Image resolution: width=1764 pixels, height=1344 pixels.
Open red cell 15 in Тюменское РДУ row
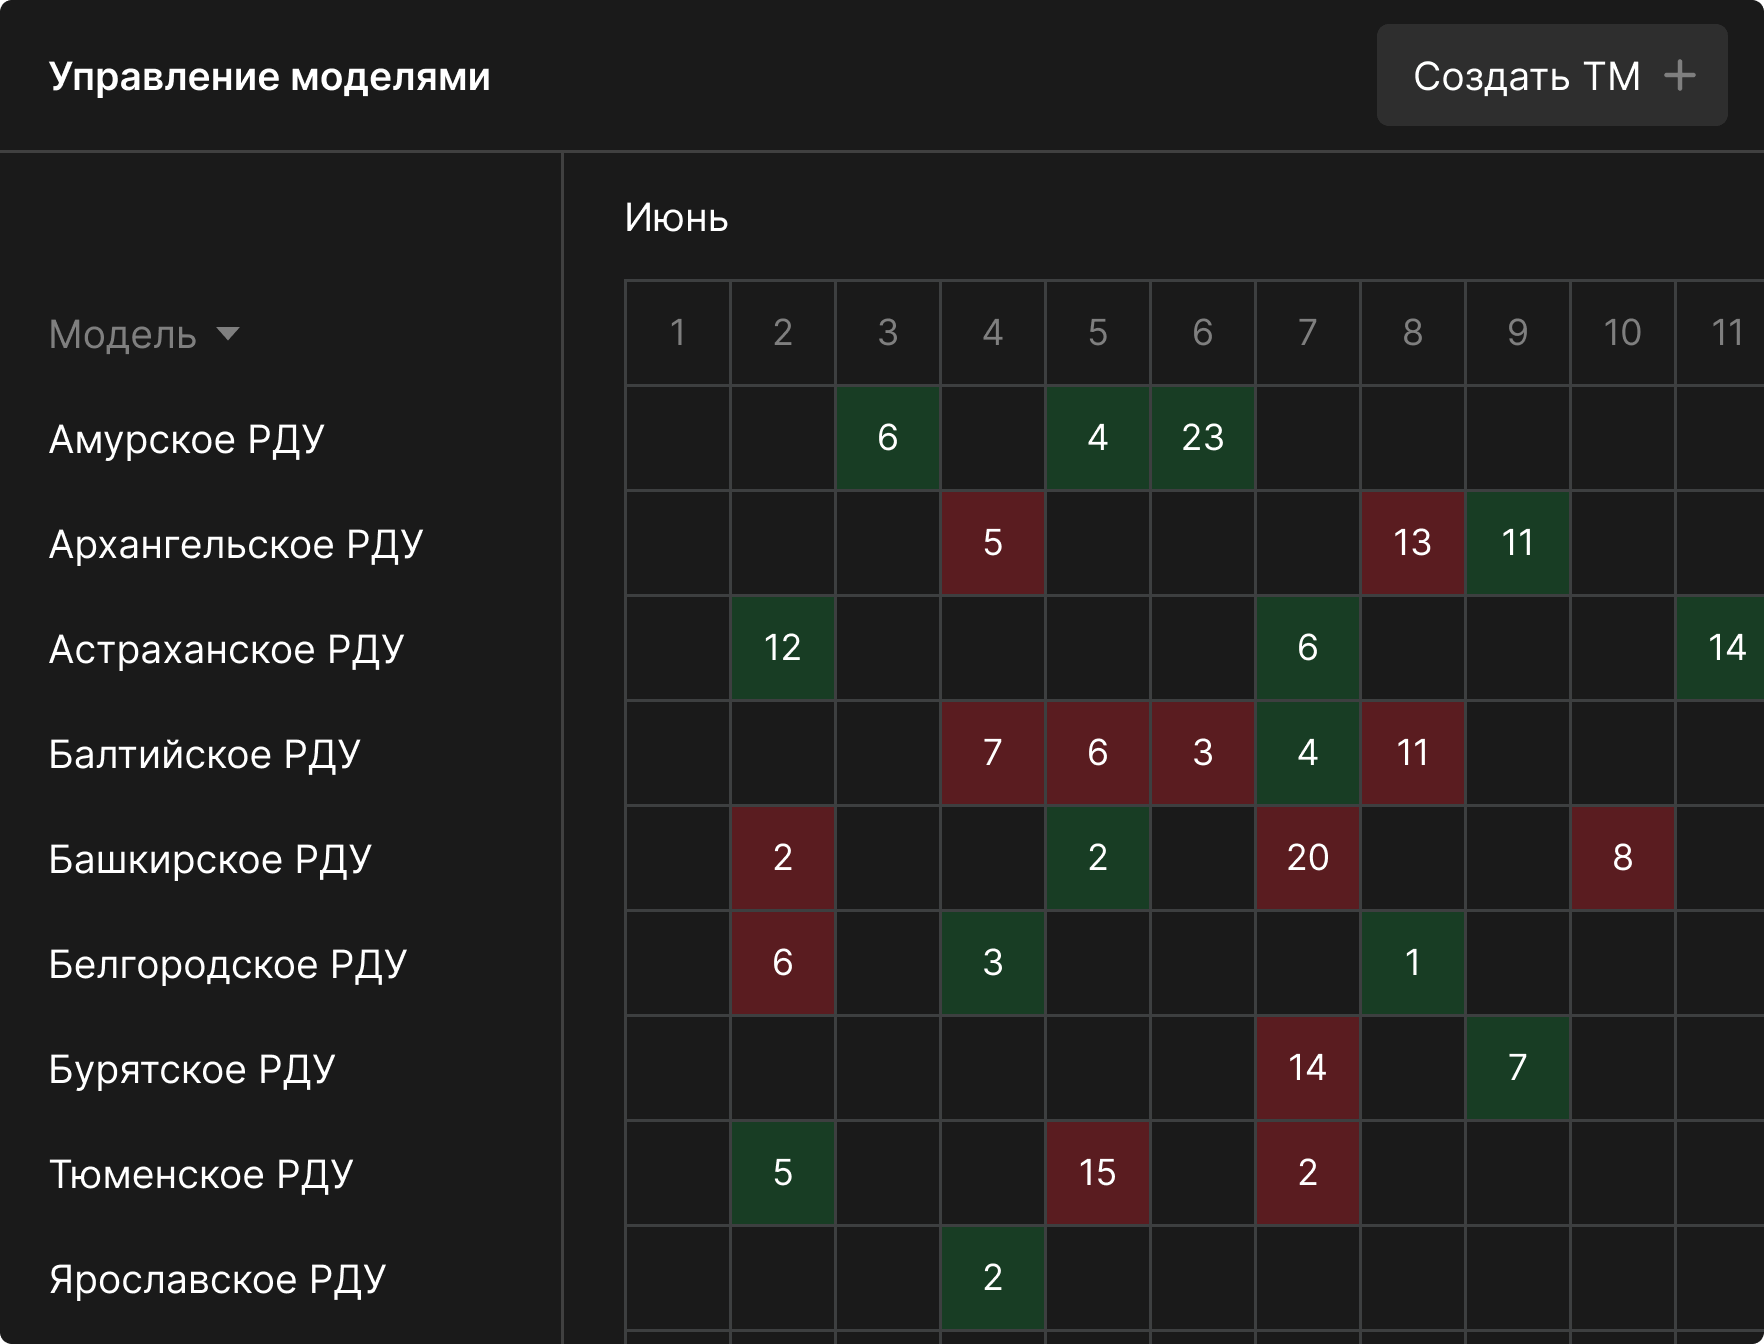click(x=1098, y=1173)
